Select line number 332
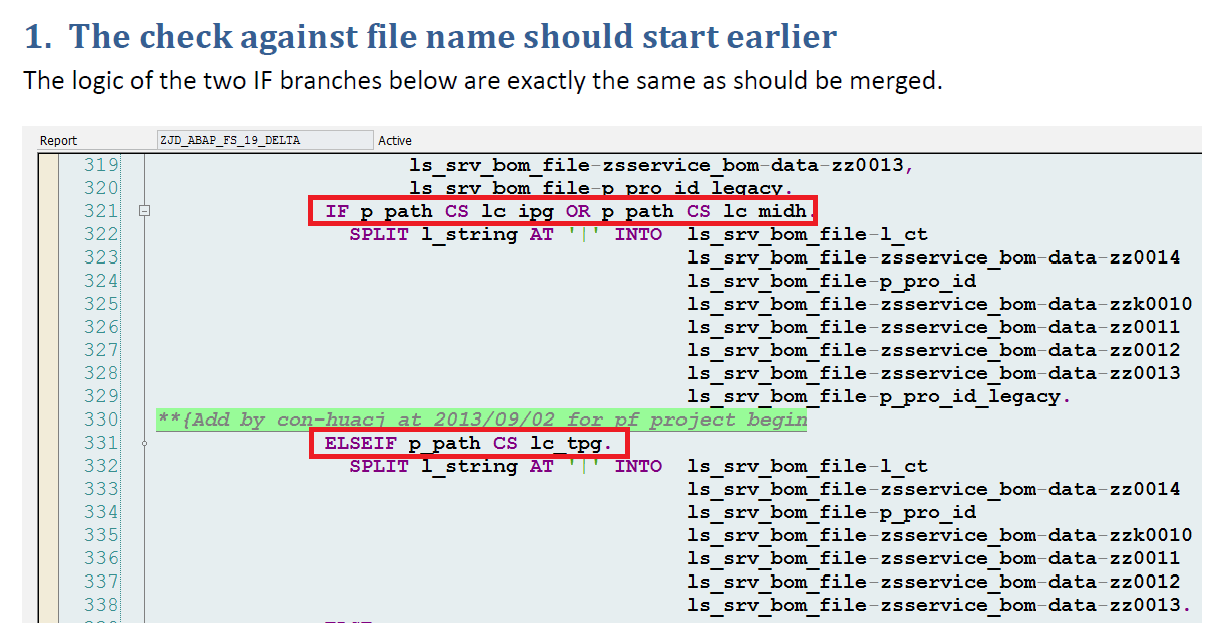Viewport: 1226px width, 640px height. [x=101, y=466]
